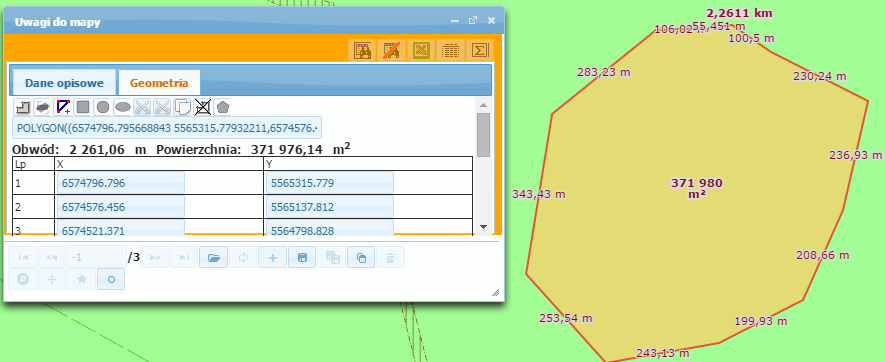Click the open folder icon

(214, 258)
